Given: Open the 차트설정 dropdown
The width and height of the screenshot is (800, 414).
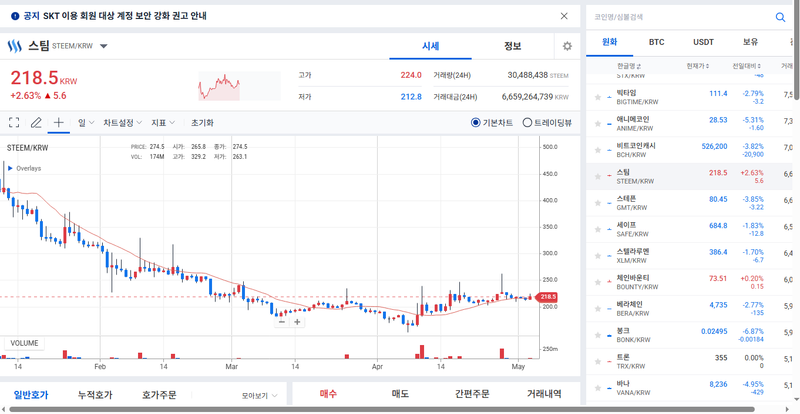Looking at the screenshot, I should [x=122, y=123].
